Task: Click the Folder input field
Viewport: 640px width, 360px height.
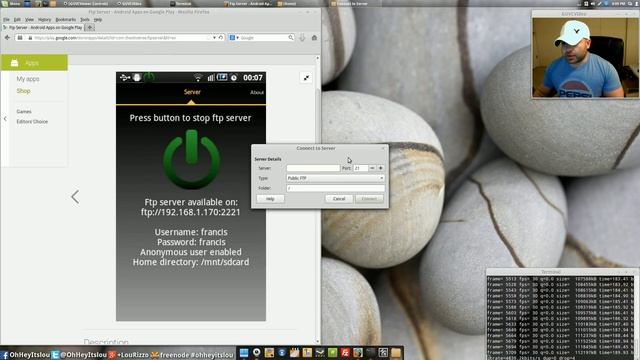Action: pyautogui.click(x=335, y=188)
